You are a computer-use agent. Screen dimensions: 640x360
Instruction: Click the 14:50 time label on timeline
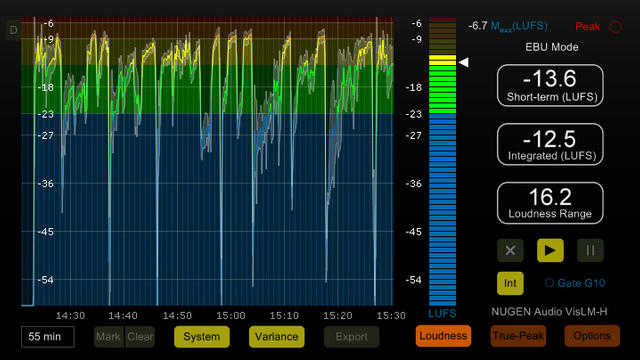click(177, 316)
